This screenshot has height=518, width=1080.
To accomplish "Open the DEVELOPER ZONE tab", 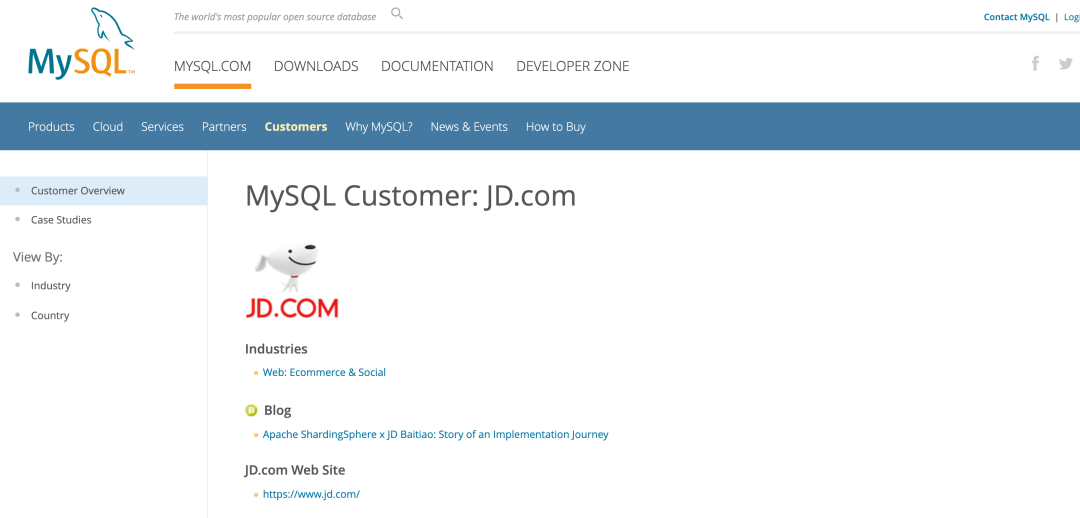I will pyautogui.click(x=572, y=66).
